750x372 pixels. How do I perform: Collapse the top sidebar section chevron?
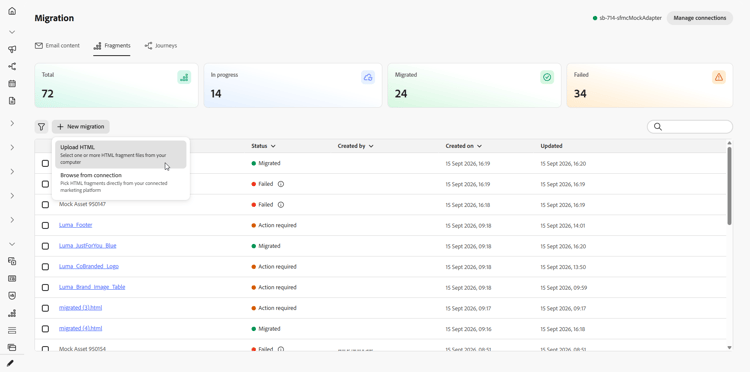[x=12, y=32]
